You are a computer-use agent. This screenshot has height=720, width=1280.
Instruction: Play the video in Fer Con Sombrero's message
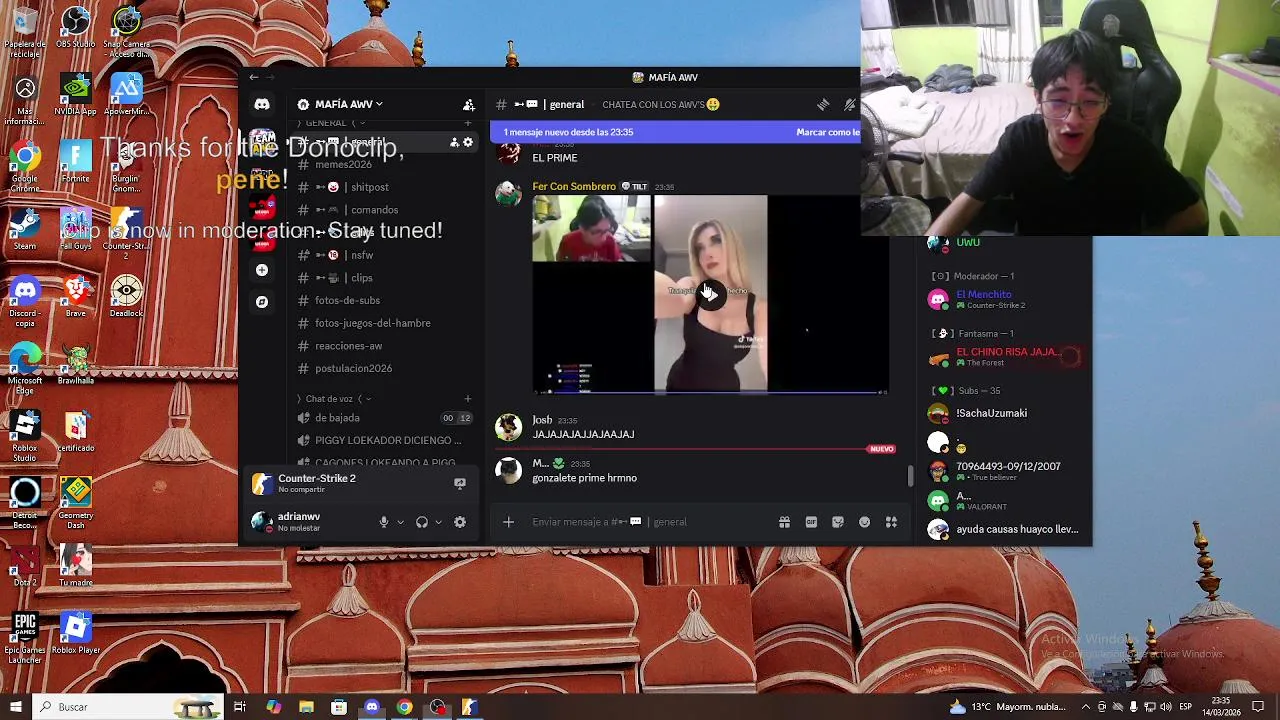click(710, 293)
